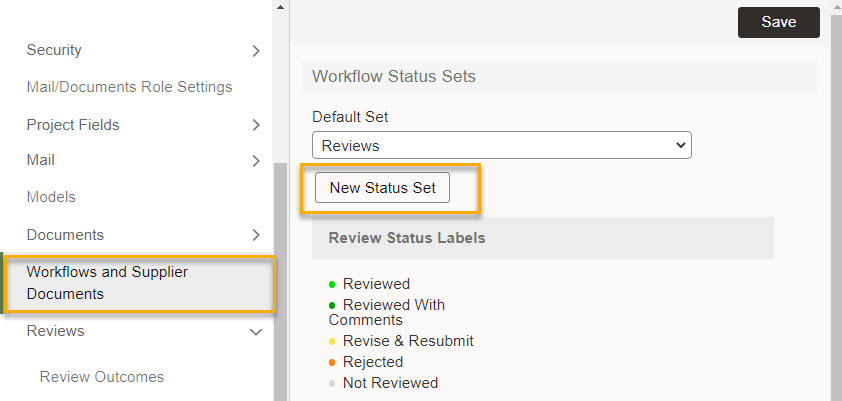This screenshot has width=842, height=401.
Task: Open the Models settings item
Action: (x=51, y=197)
